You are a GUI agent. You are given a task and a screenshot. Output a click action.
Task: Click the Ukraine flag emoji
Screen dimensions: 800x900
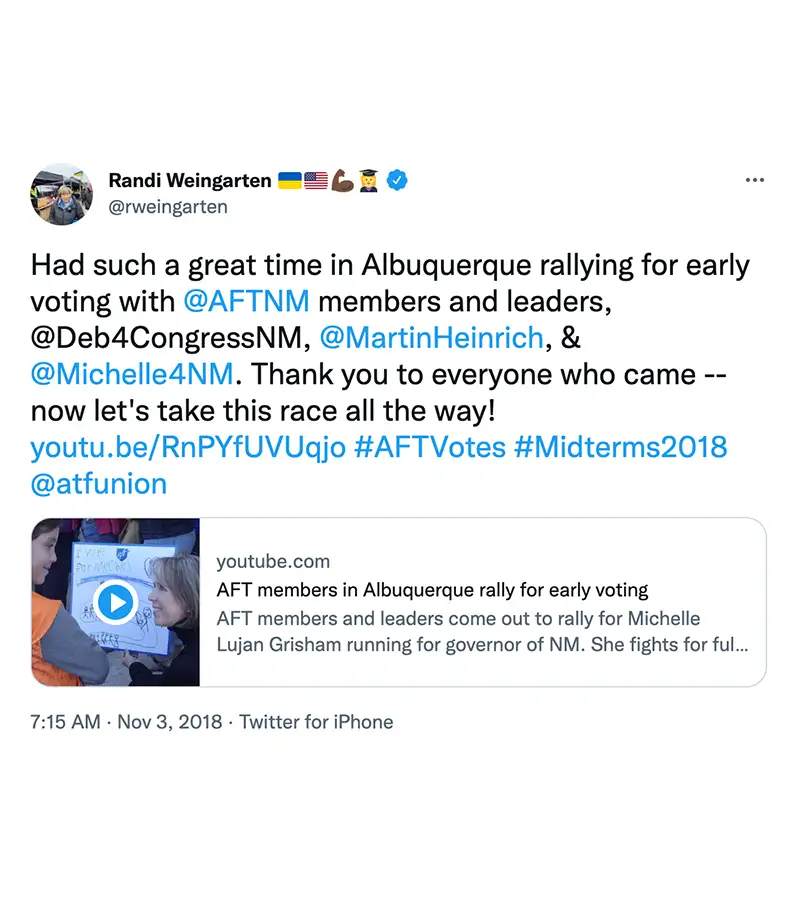click(290, 181)
